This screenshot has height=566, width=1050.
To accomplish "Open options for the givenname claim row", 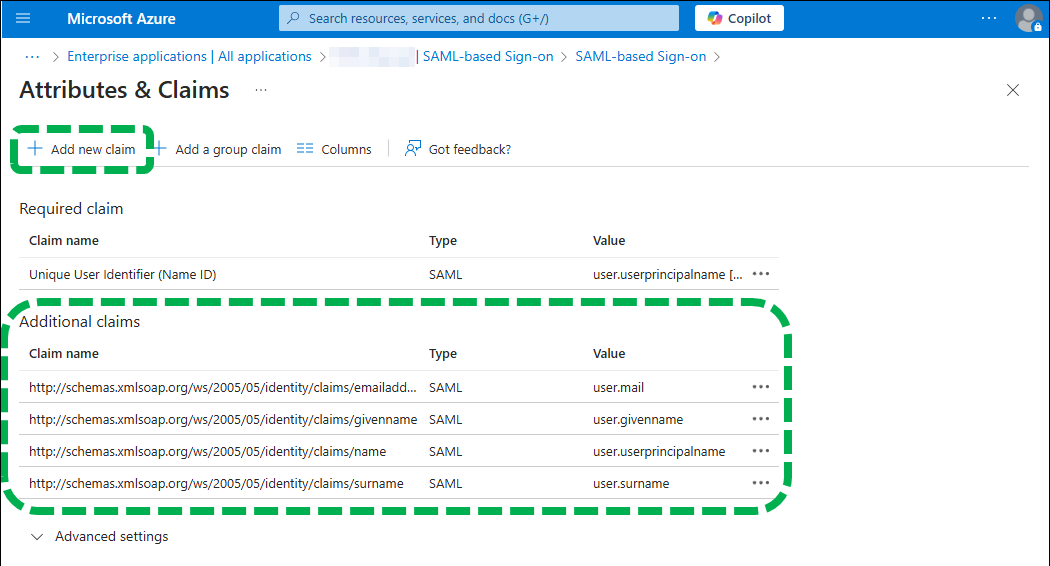I will point(761,419).
